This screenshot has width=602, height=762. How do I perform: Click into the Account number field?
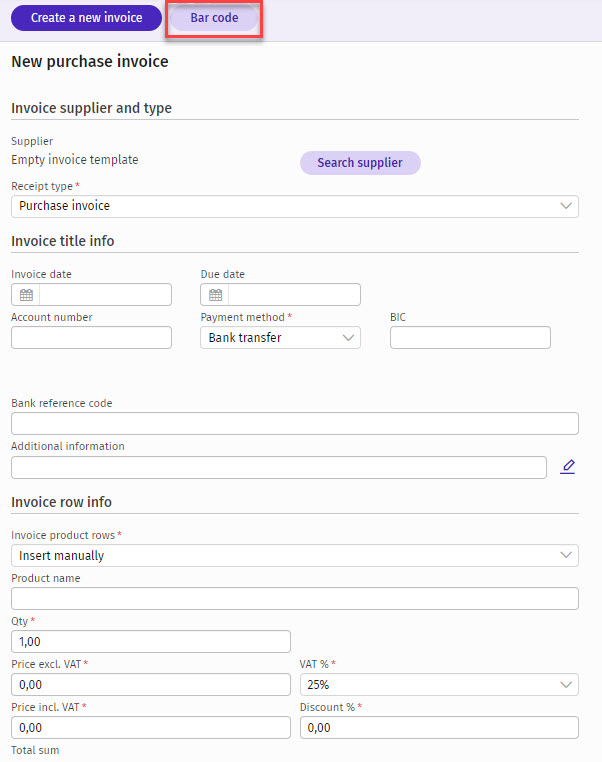pyautogui.click(x=91, y=338)
